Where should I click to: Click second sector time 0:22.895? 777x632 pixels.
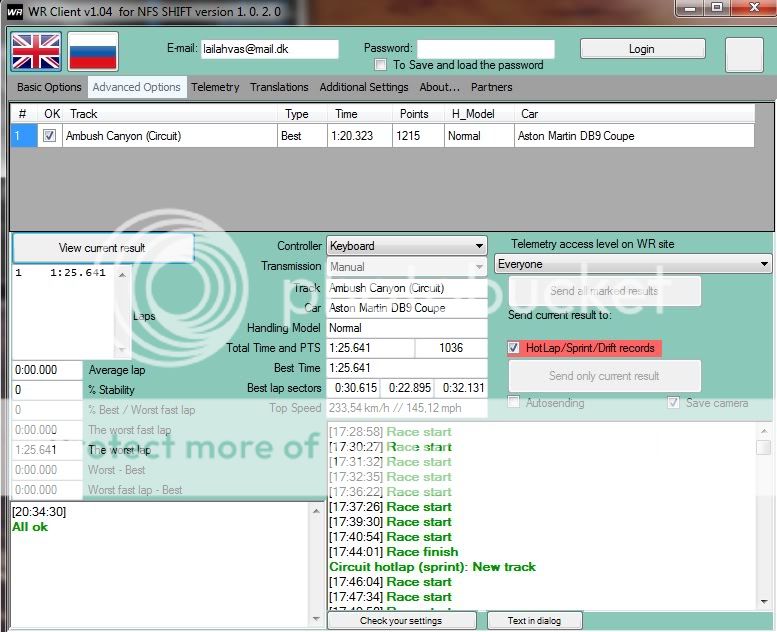pyautogui.click(x=409, y=388)
